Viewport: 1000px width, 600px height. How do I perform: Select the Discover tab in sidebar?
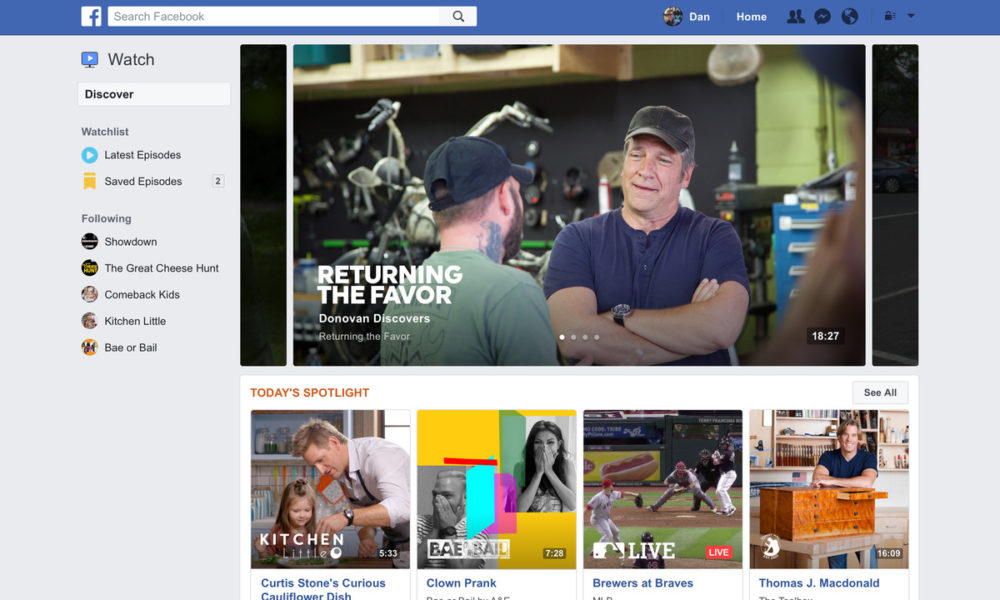154,94
